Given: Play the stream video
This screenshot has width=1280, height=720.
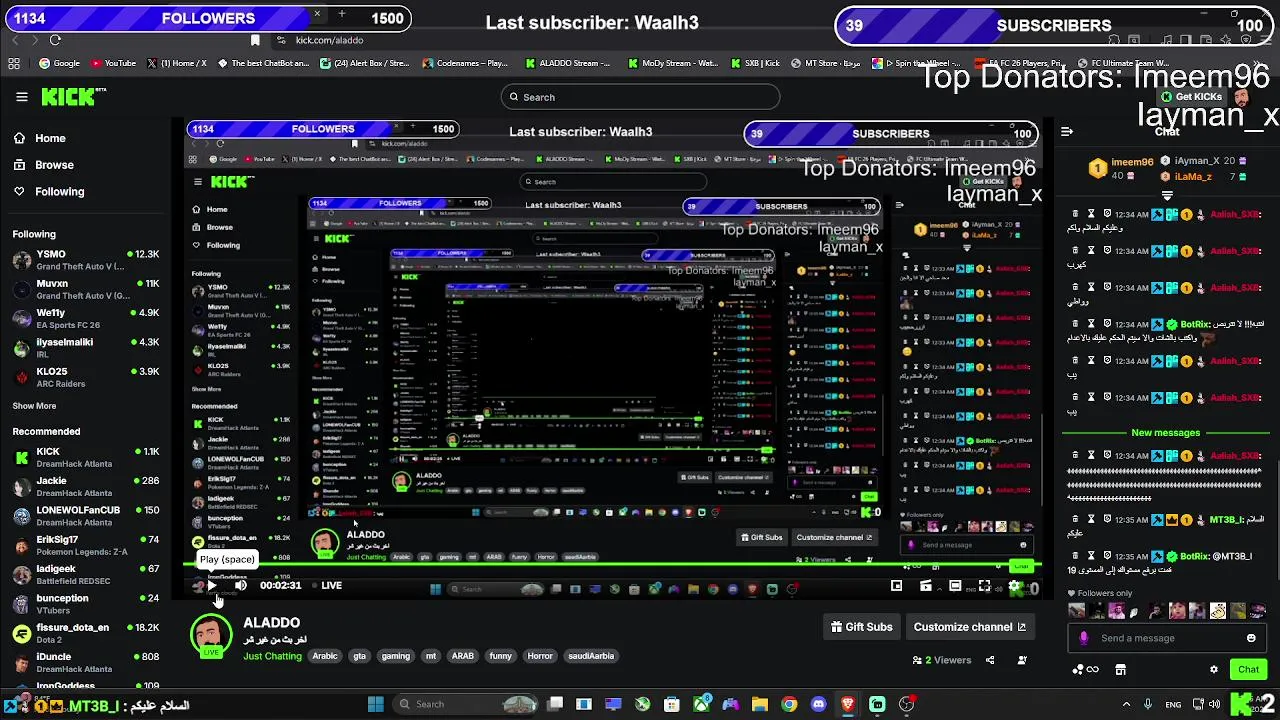Looking at the screenshot, I should pos(211,586).
